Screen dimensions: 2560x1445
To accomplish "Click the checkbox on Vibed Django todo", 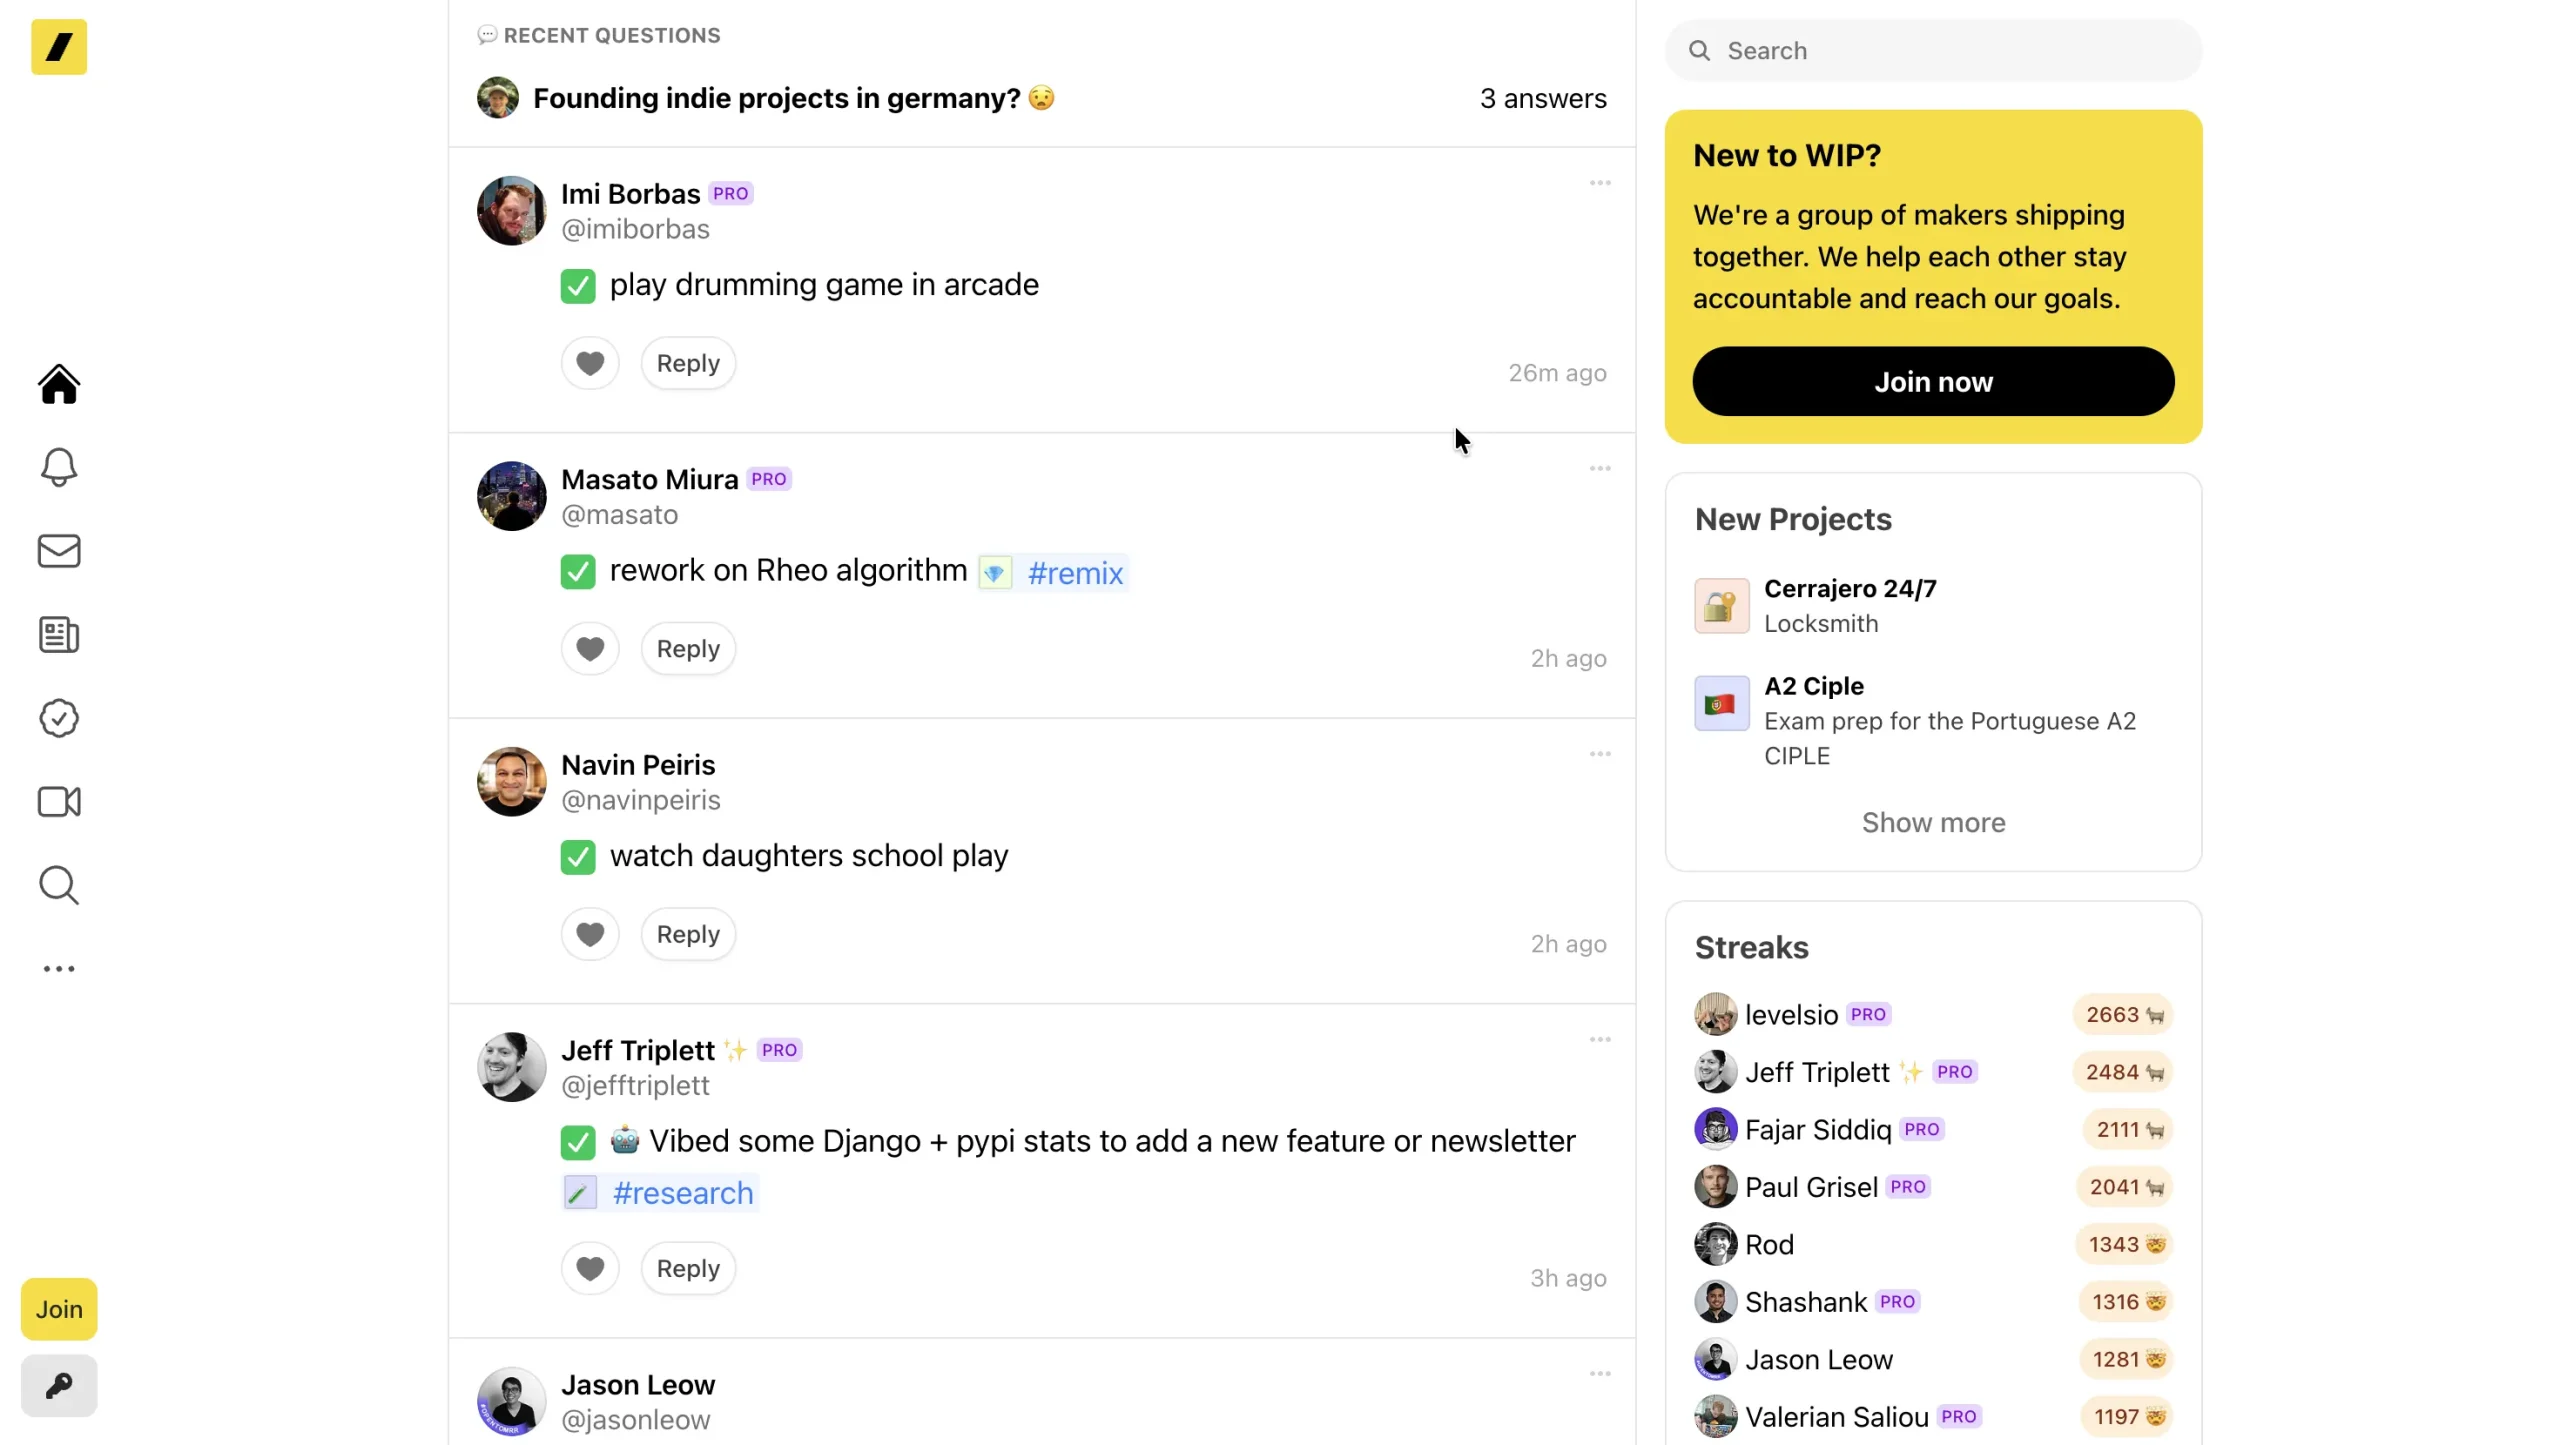I will (x=578, y=1142).
